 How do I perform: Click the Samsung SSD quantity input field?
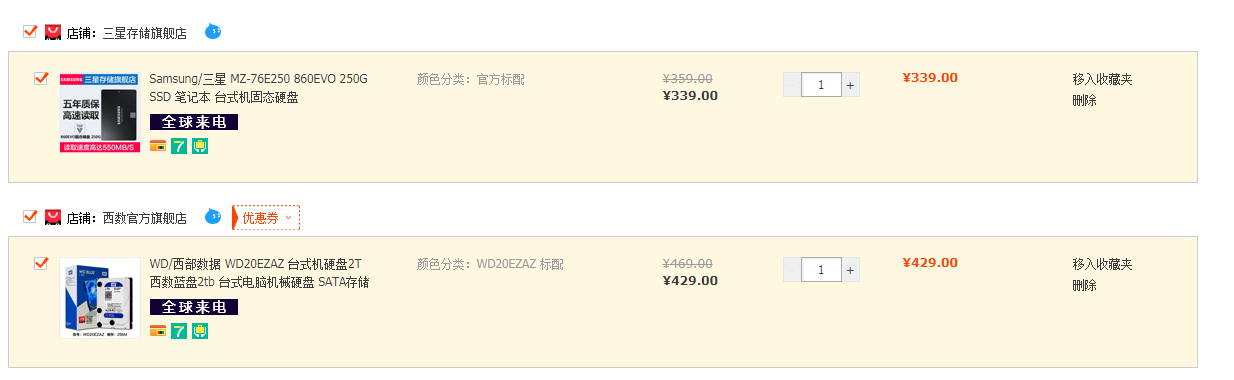(x=821, y=85)
